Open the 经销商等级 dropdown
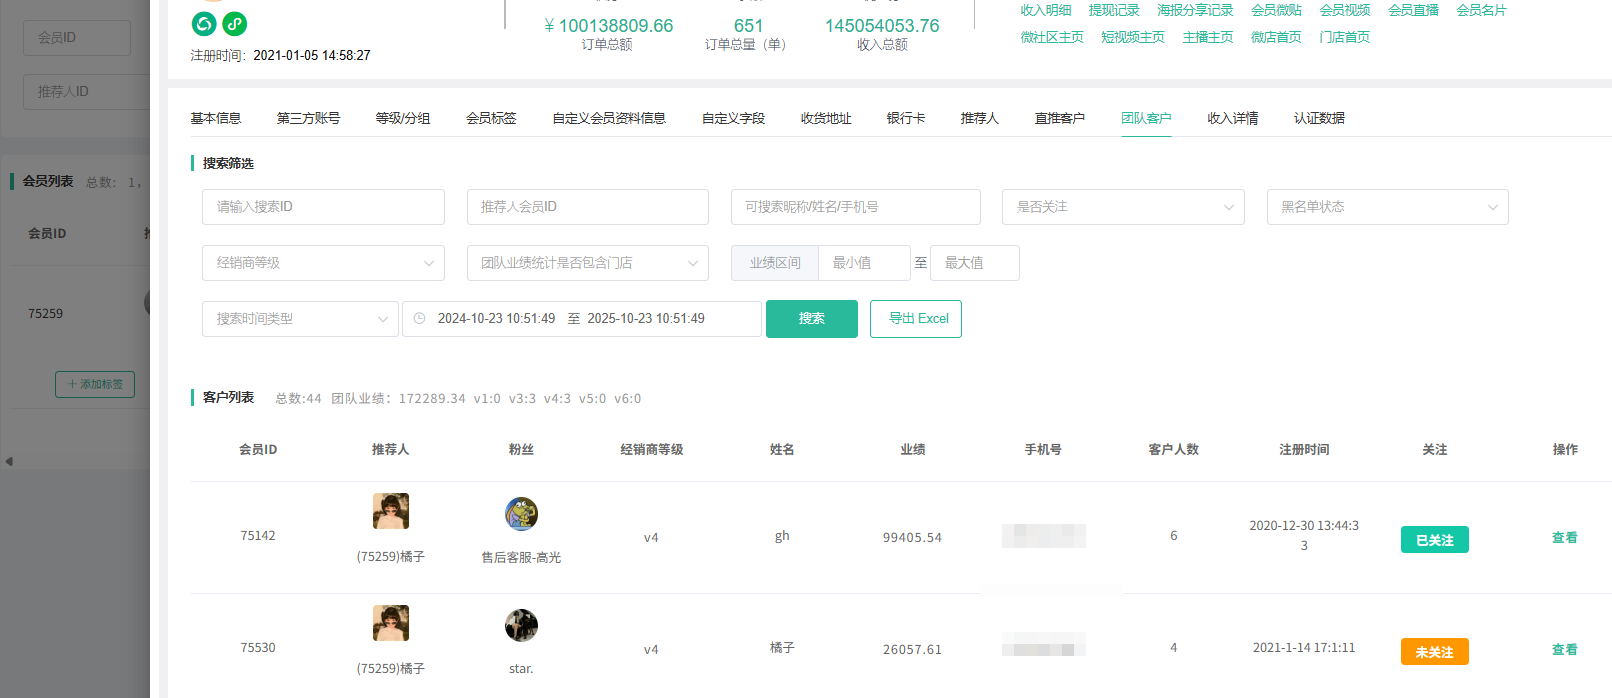 point(323,263)
